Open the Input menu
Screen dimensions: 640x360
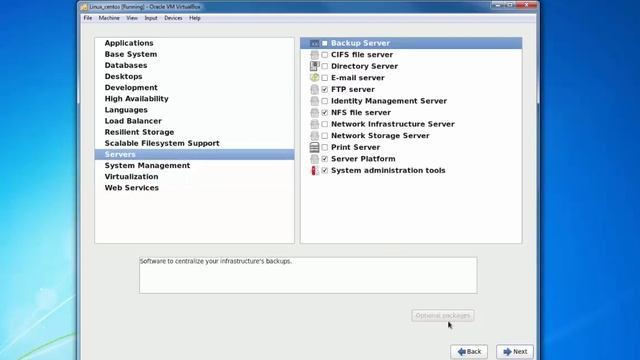[x=151, y=18]
